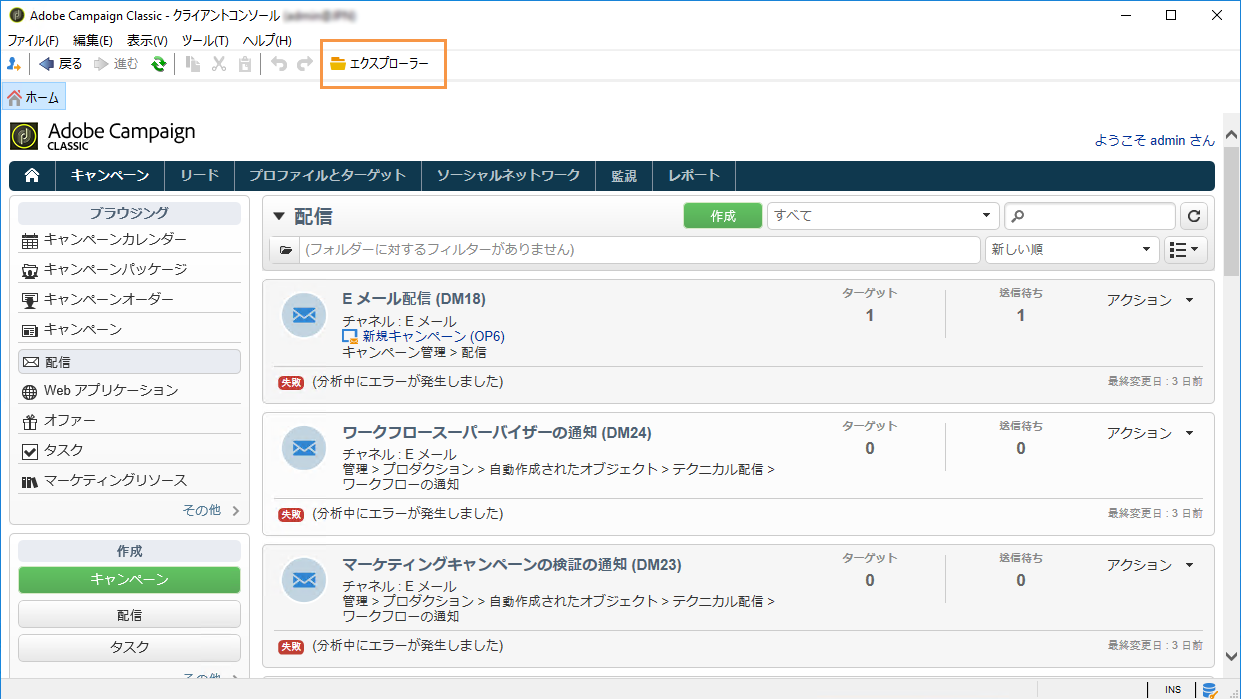This screenshot has height=699, width=1241.
Task: Open アクション dropdown for DM23
Action: click(x=1150, y=565)
